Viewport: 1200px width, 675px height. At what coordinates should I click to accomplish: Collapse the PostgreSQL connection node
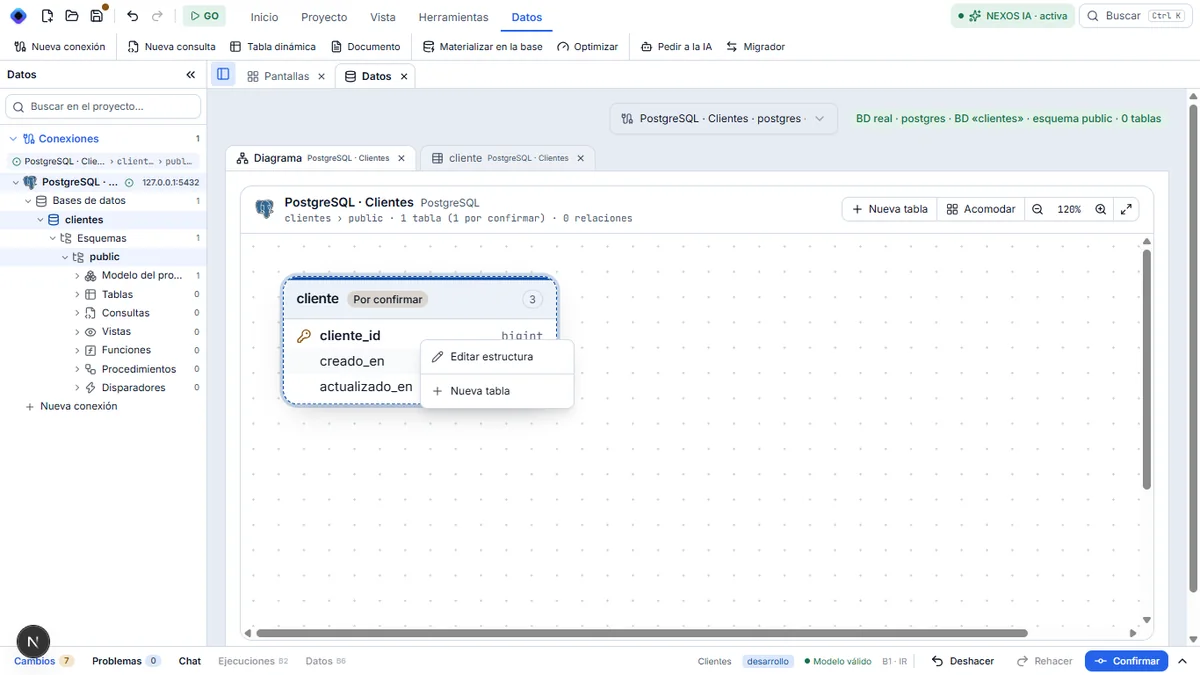point(16,182)
